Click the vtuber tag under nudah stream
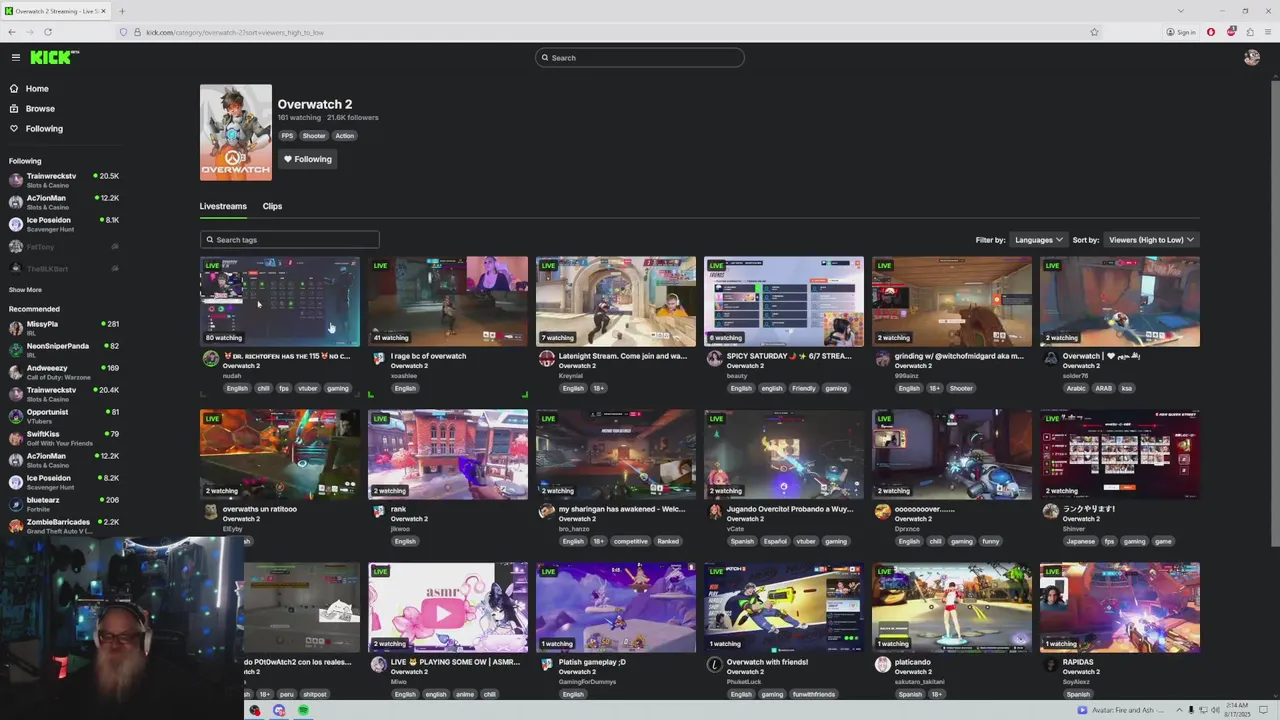This screenshot has height=720, width=1280. [309, 388]
